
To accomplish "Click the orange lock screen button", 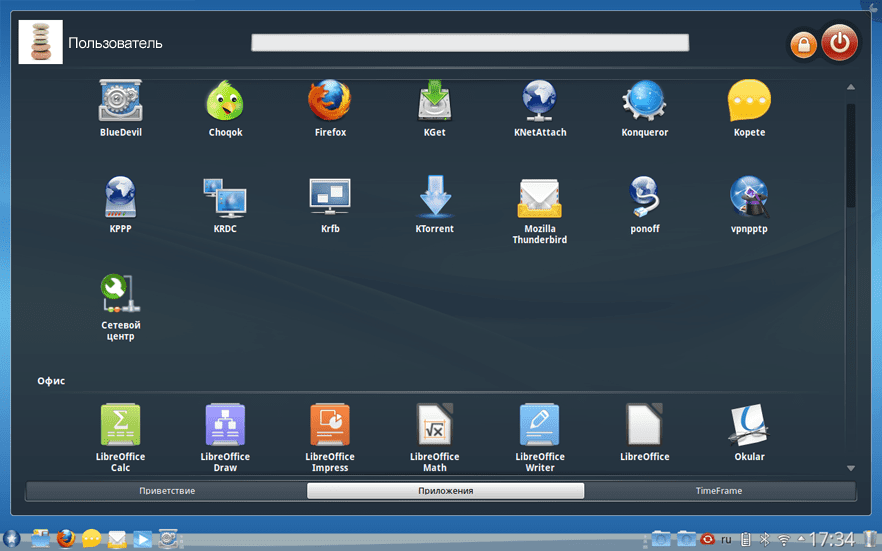I will point(803,44).
